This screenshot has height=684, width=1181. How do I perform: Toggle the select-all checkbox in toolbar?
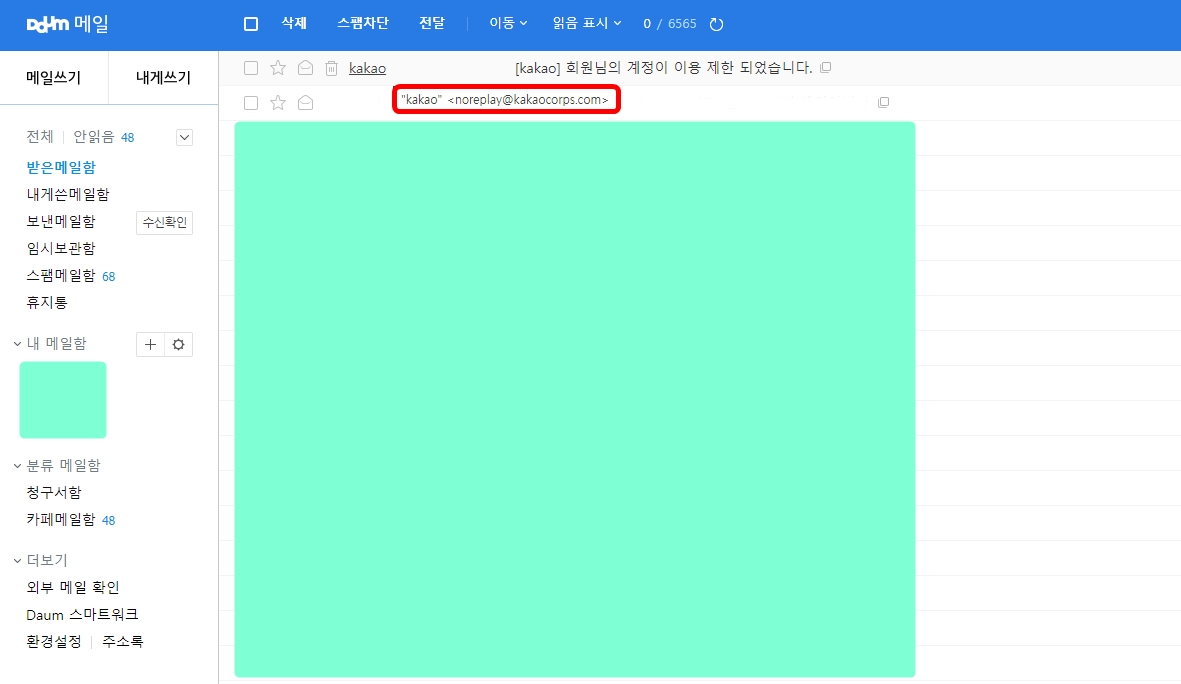click(251, 24)
